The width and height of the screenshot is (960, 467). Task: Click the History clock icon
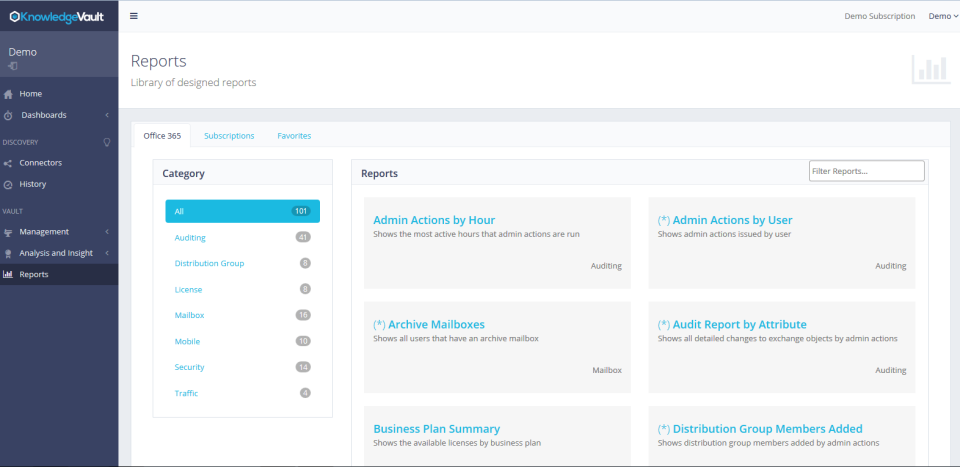8,184
